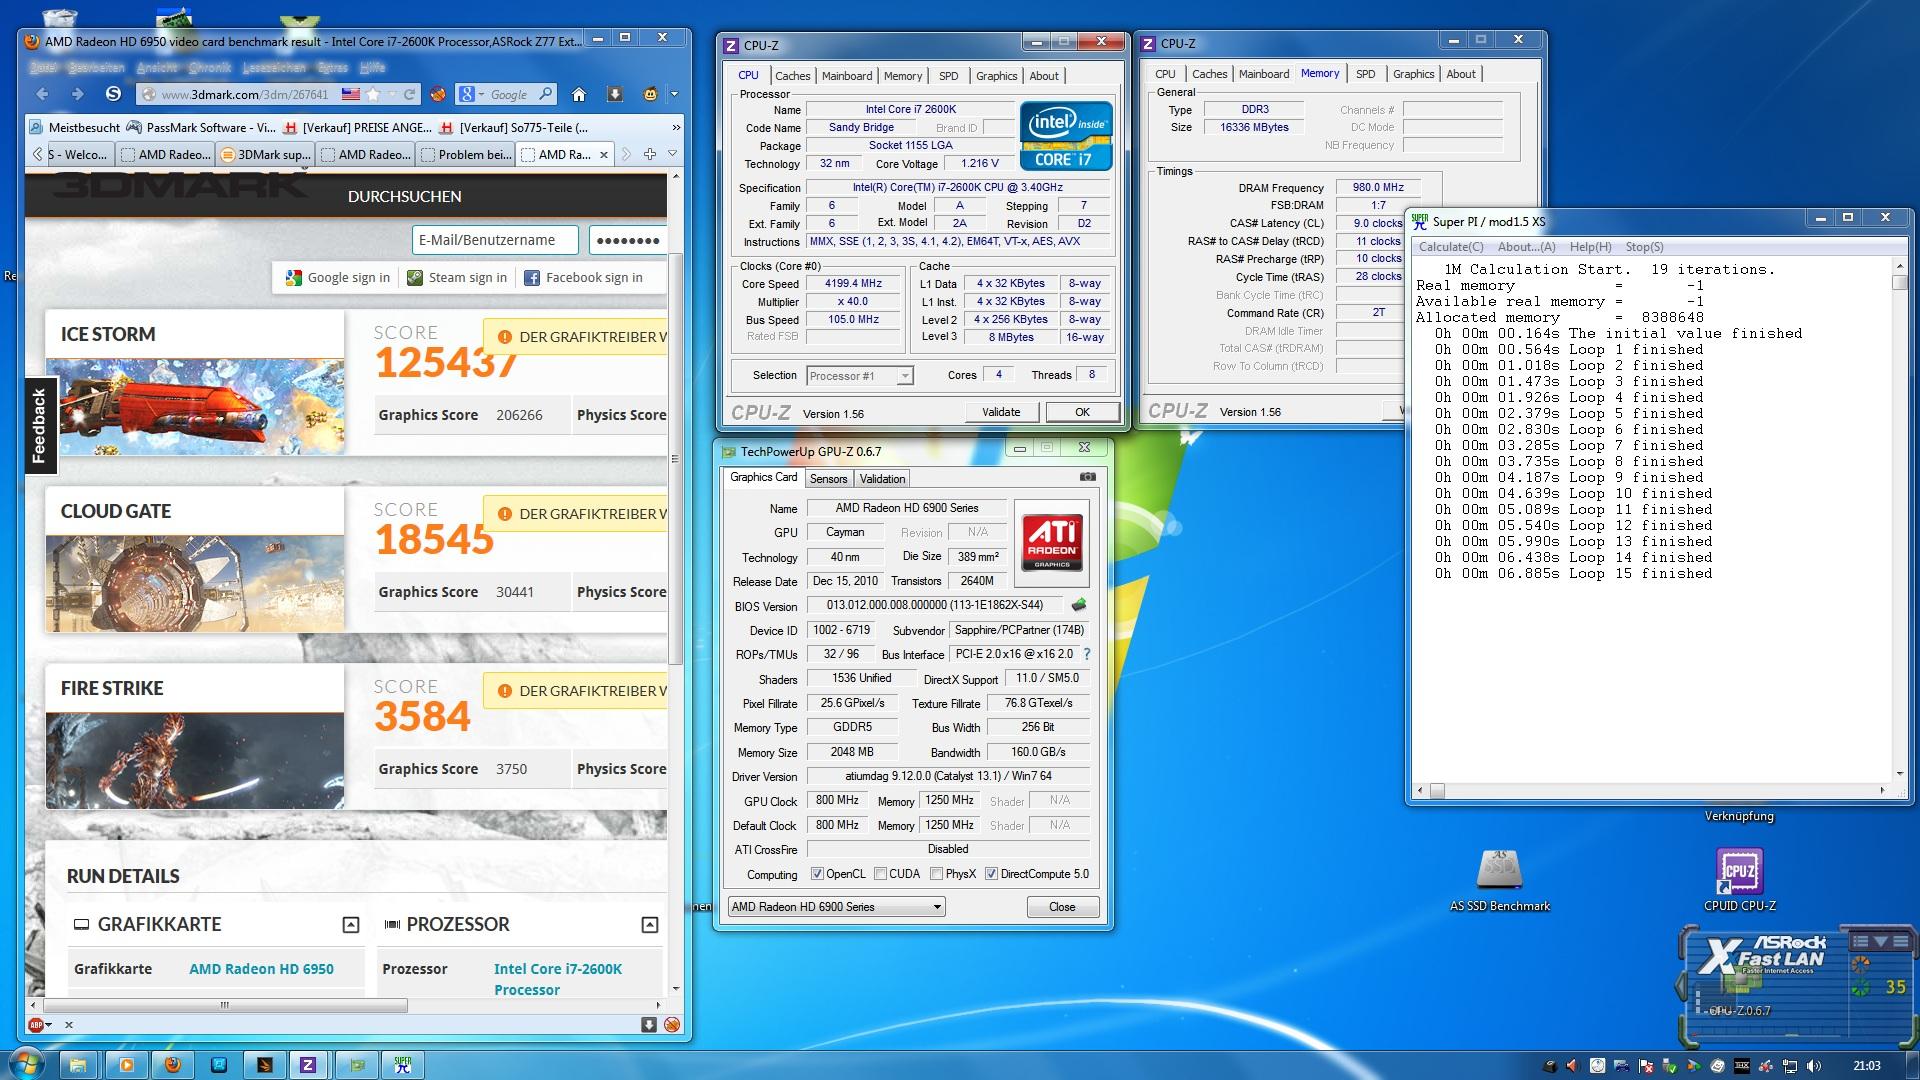Open Firefox home page via house icon

[x=578, y=94]
